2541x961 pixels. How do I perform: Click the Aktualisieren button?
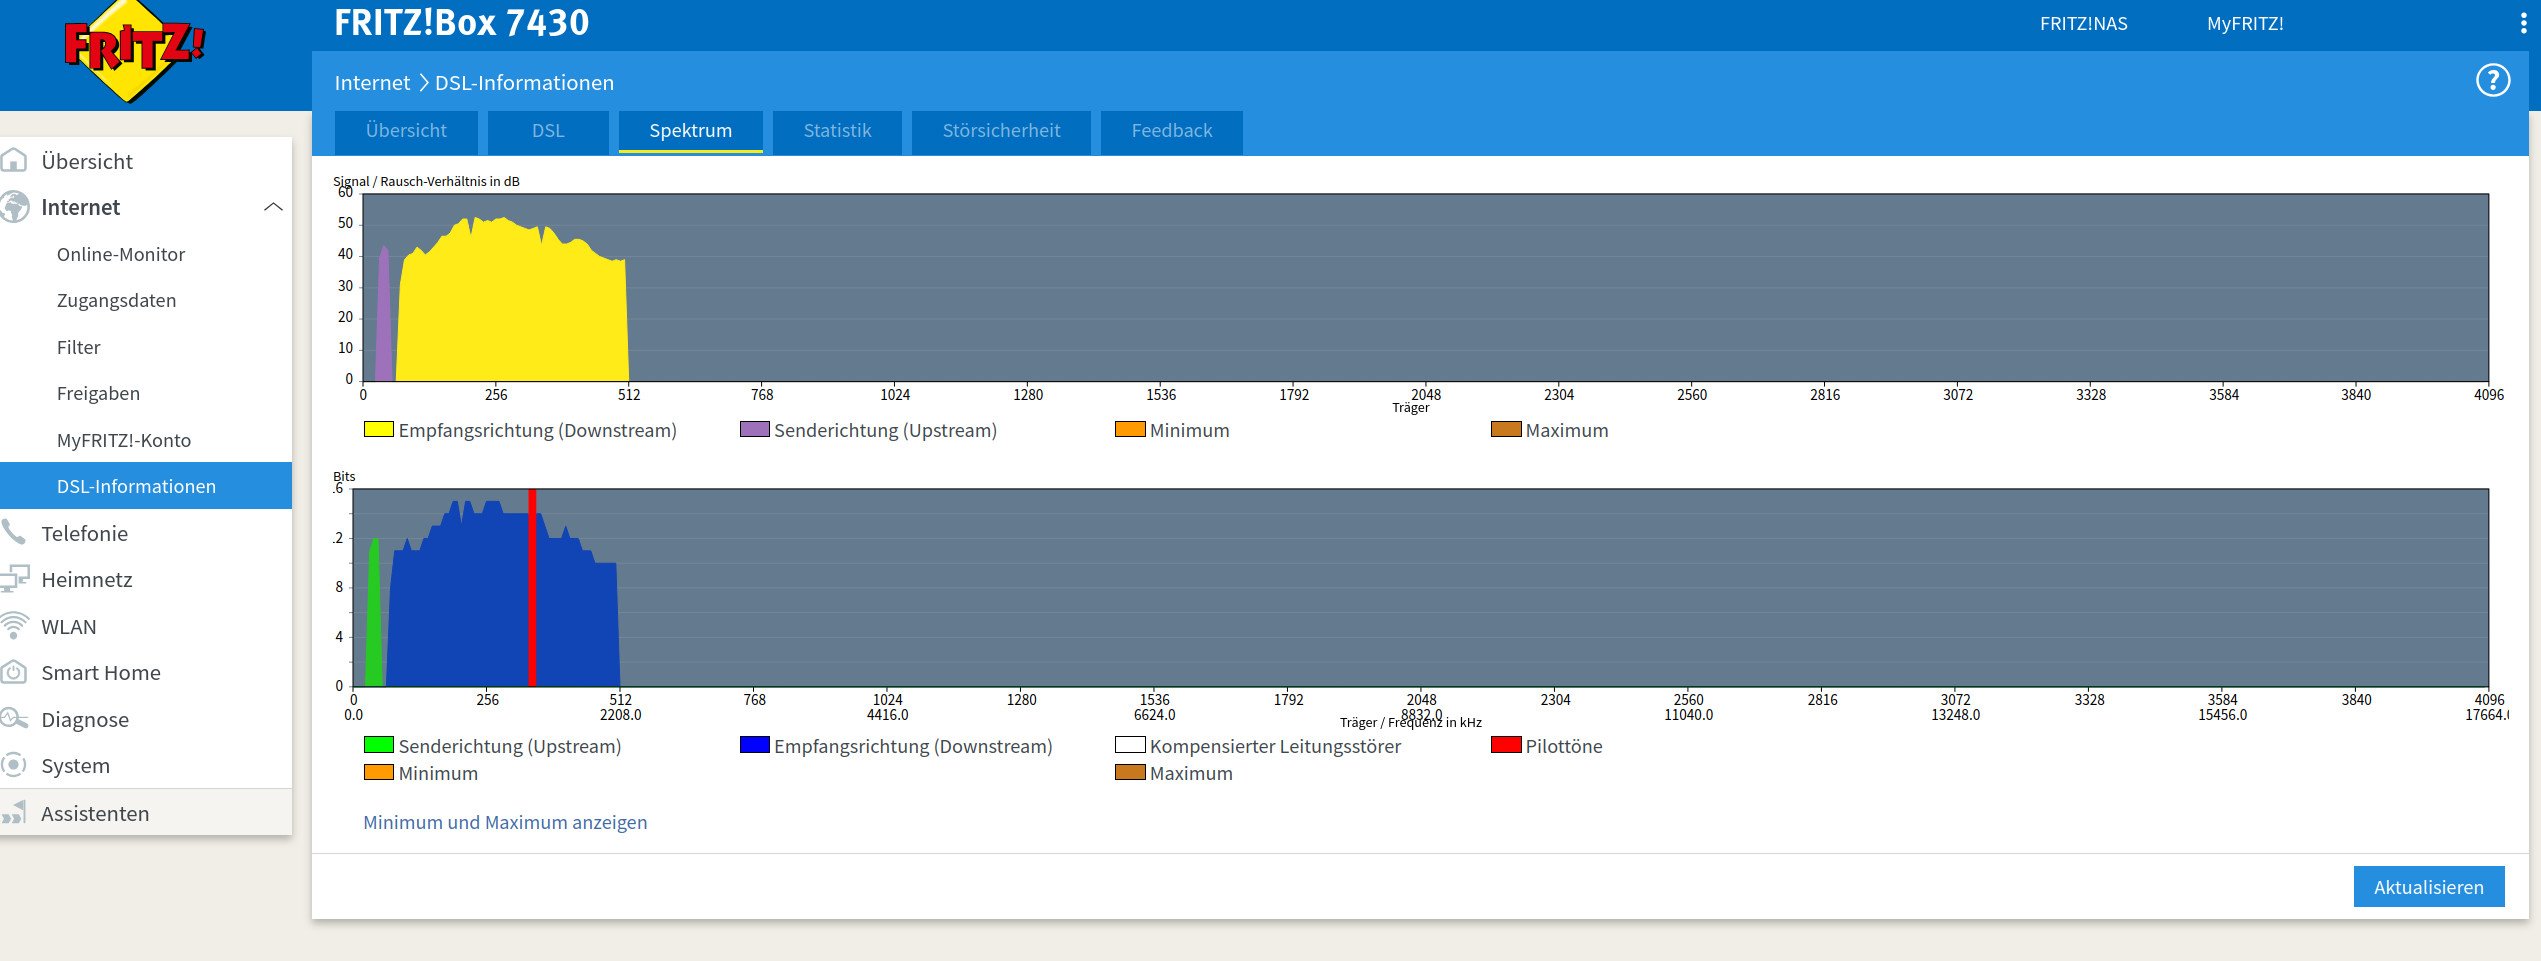click(x=2428, y=887)
